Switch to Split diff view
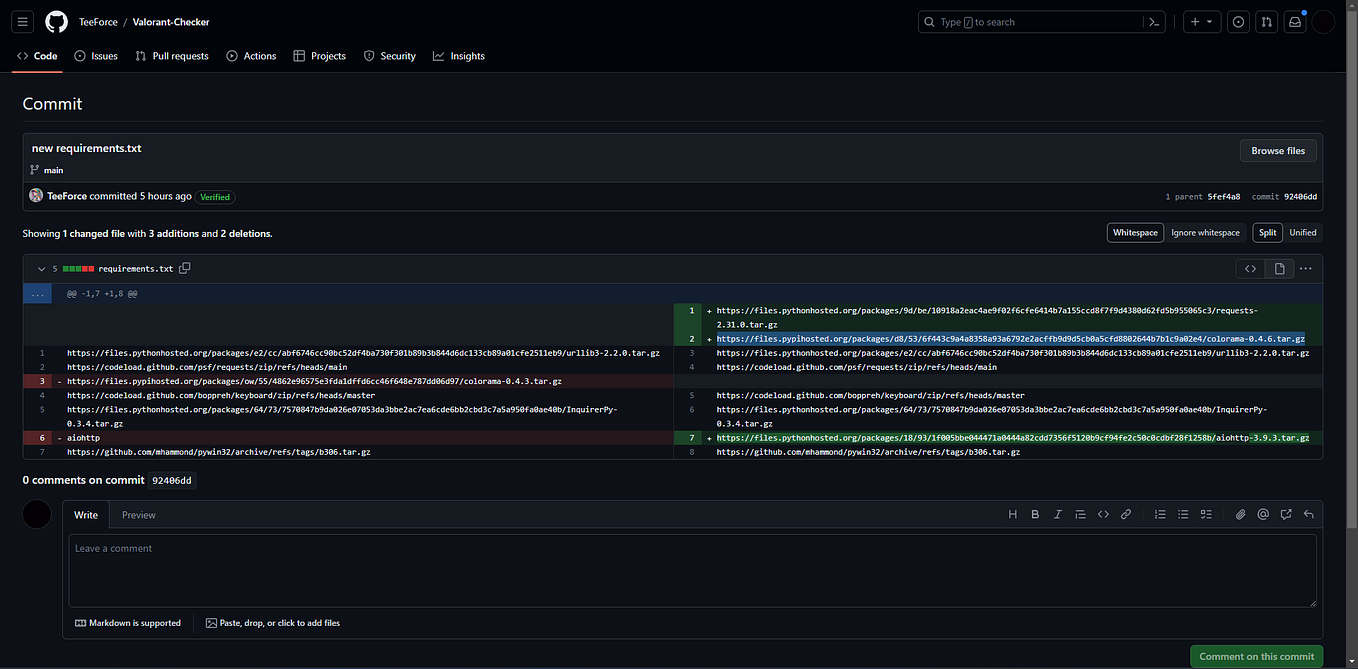The image size is (1358, 669). [x=1267, y=232]
